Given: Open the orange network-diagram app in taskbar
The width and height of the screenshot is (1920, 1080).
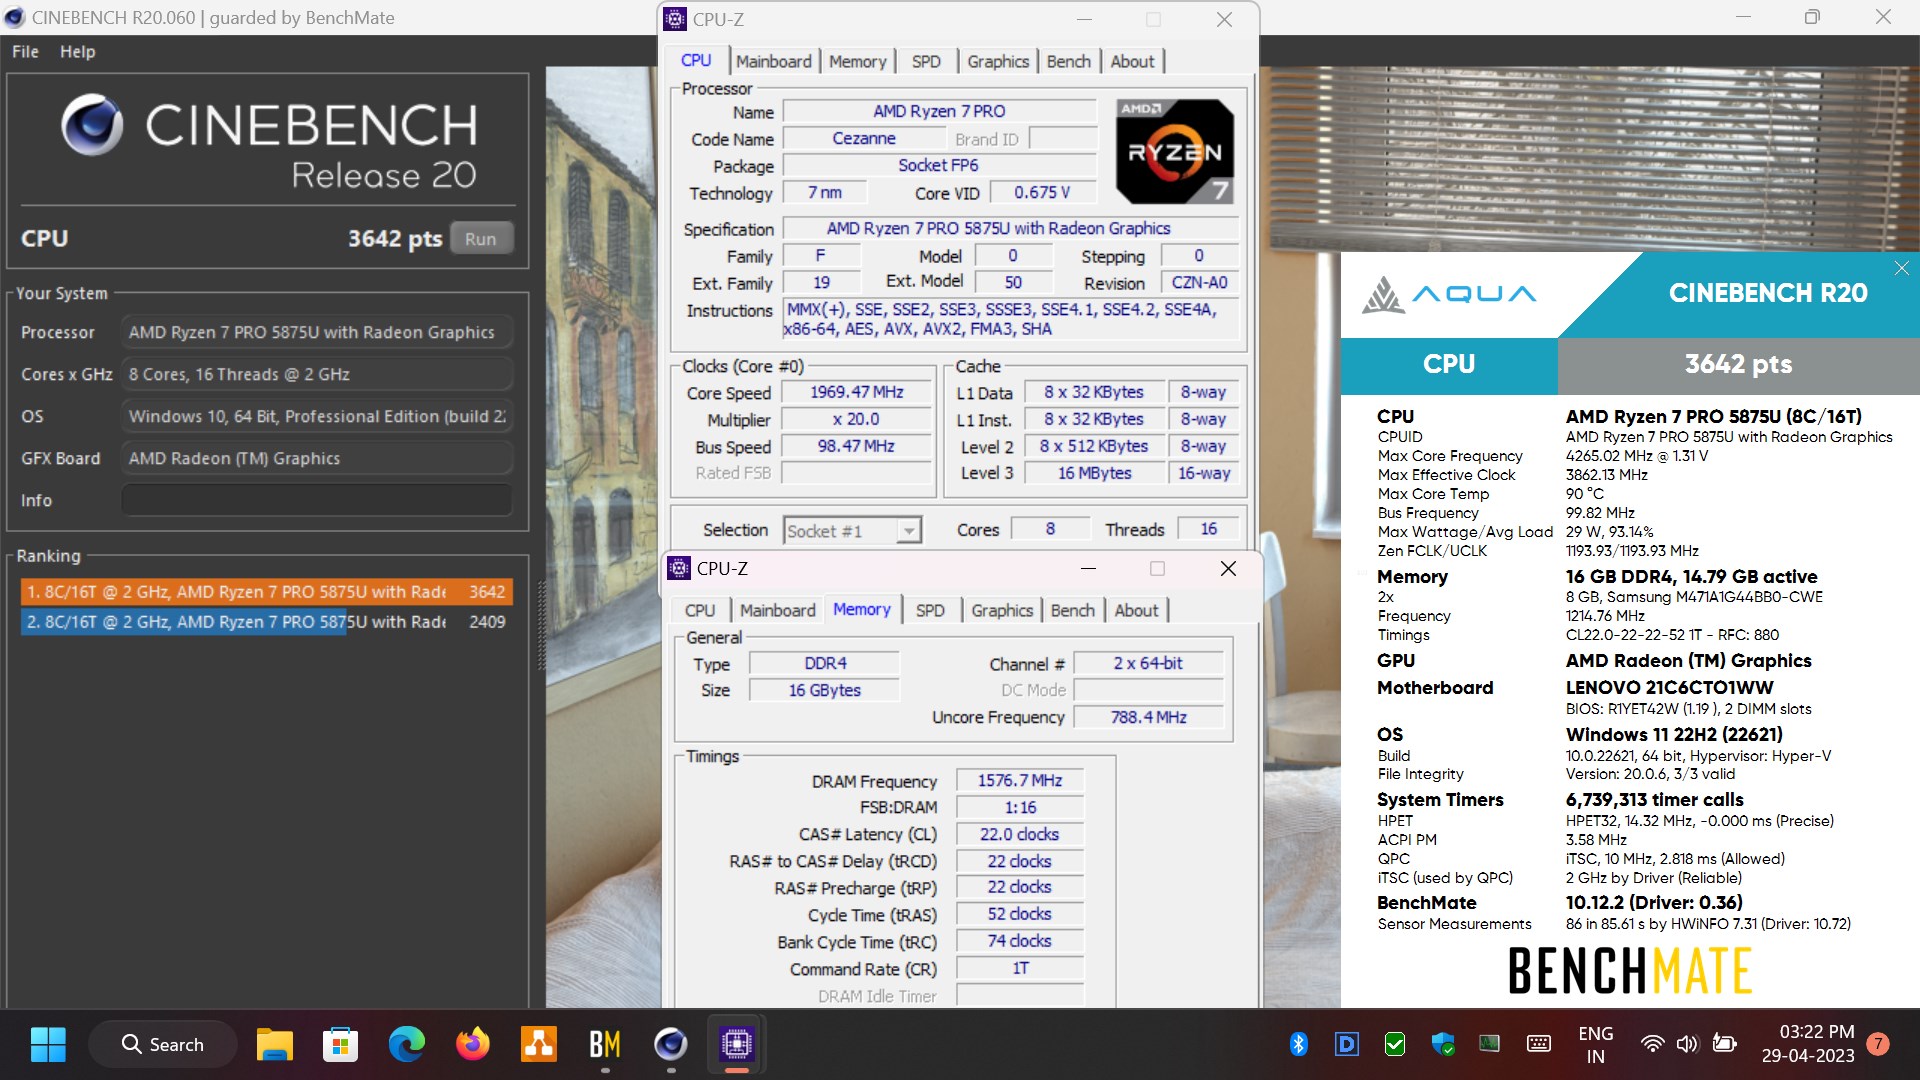Looking at the screenshot, I should [539, 1044].
